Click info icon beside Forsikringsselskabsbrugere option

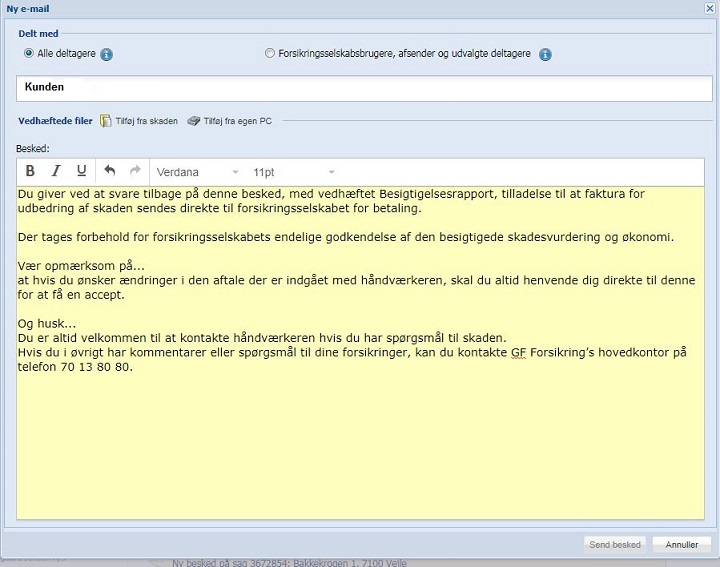coord(545,55)
